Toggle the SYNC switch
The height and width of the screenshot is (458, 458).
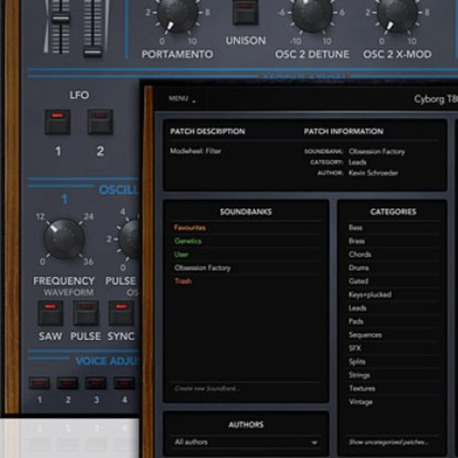[121, 313]
